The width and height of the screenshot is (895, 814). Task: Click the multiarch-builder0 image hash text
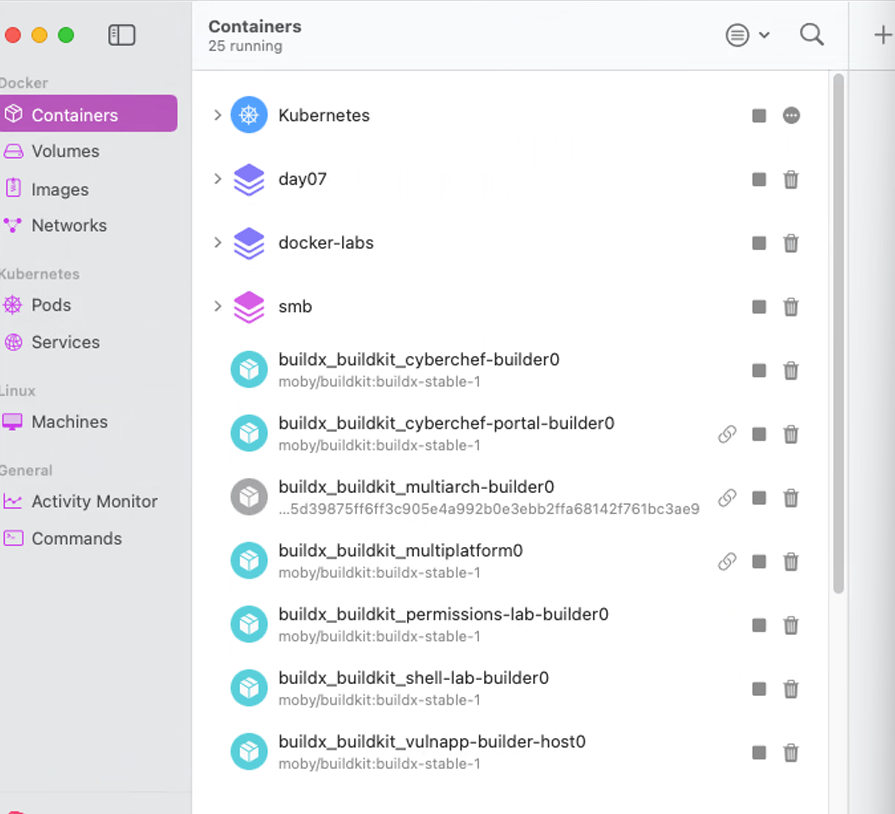tap(489, 509)
